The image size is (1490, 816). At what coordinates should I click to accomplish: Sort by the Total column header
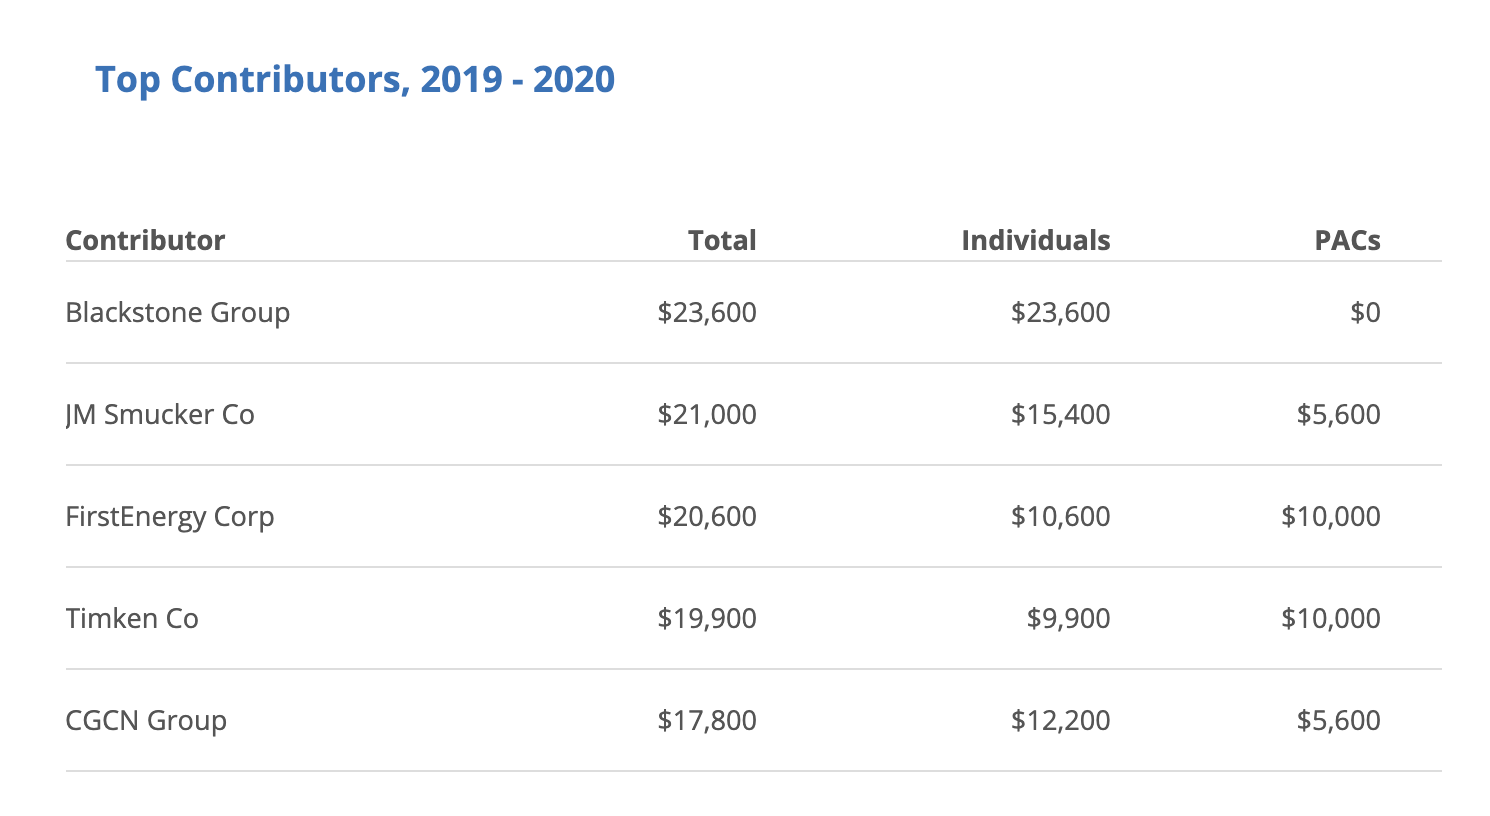722,241
